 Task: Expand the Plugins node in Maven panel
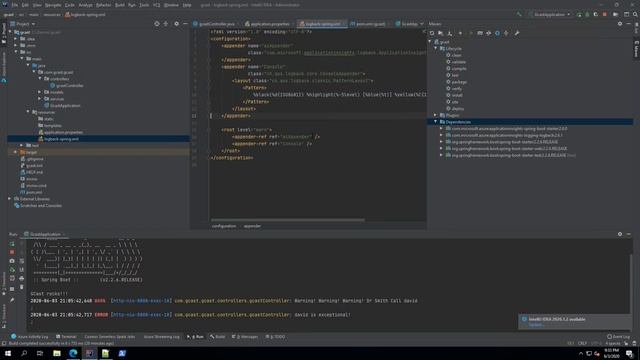(436, 115)
